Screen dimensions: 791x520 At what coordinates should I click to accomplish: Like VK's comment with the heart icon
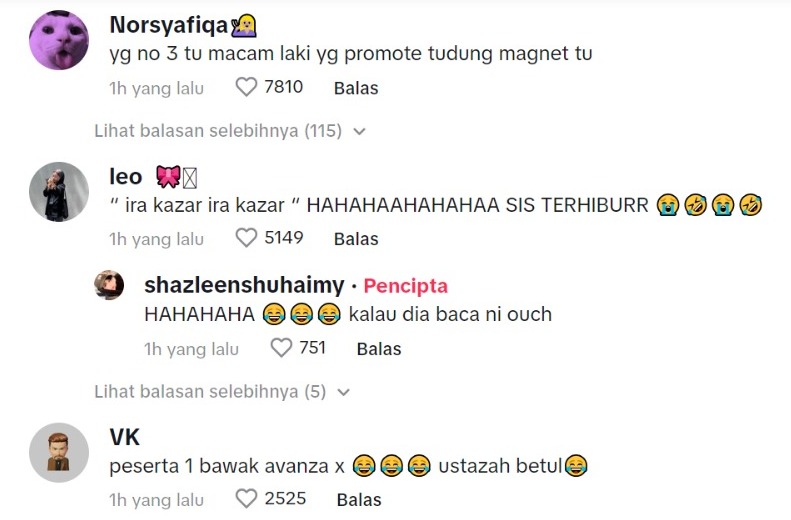[x=246, y=499]
